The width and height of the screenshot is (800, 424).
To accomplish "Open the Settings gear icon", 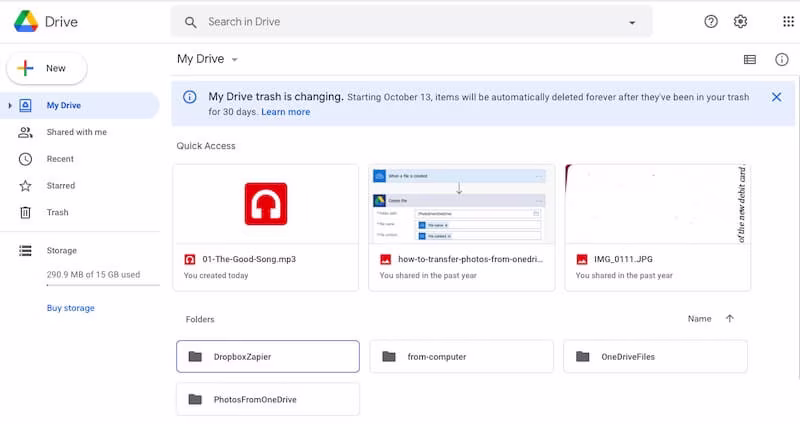I will pyautogui.click(x=740, y=21).
